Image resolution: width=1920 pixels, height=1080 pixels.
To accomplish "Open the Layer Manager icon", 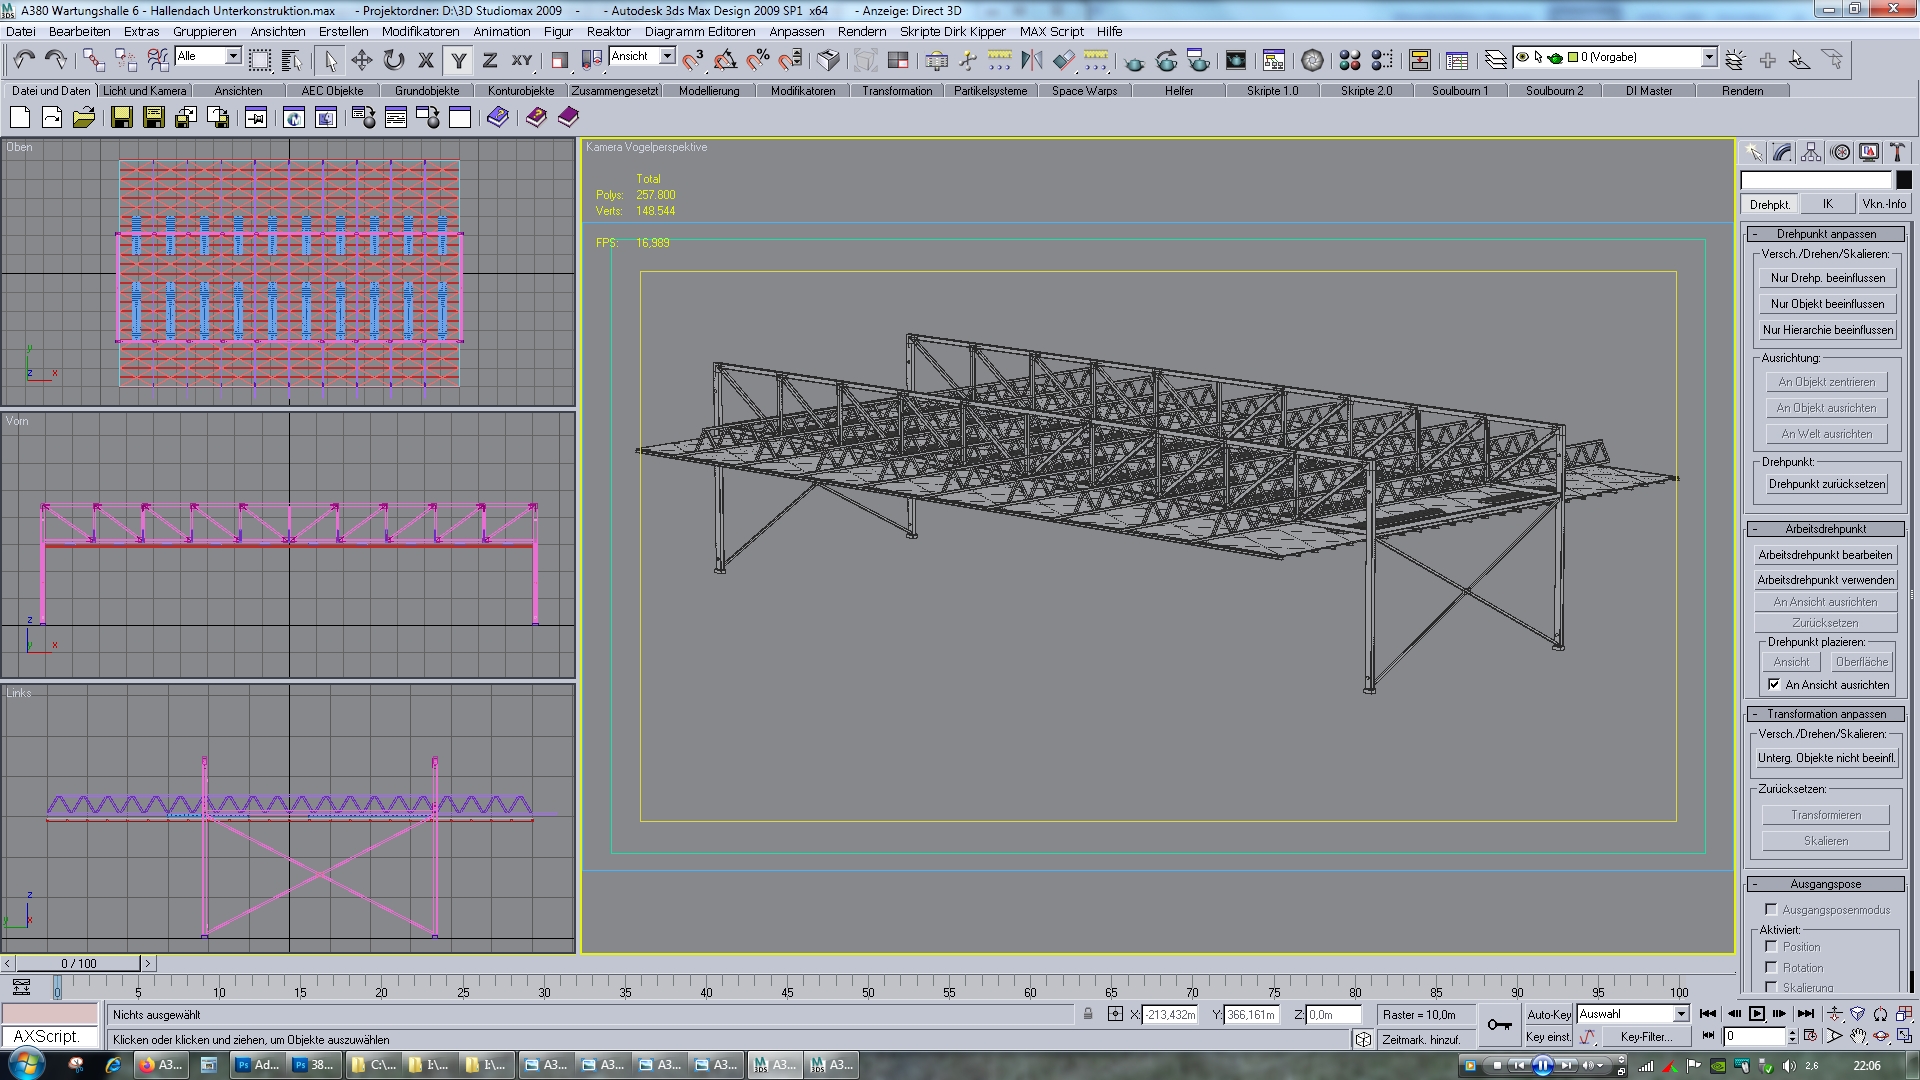I will tap(1495, 60).
